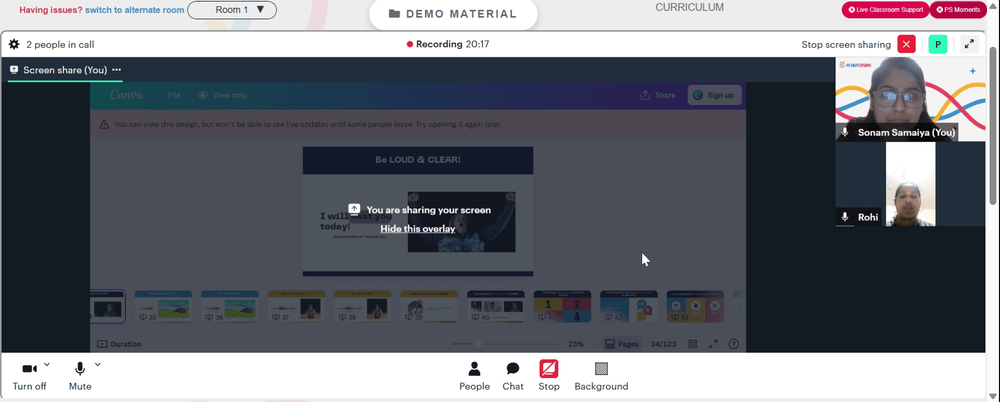Click View only indicator
This screenshot has width=1000, height=402.
pos(222,95)
